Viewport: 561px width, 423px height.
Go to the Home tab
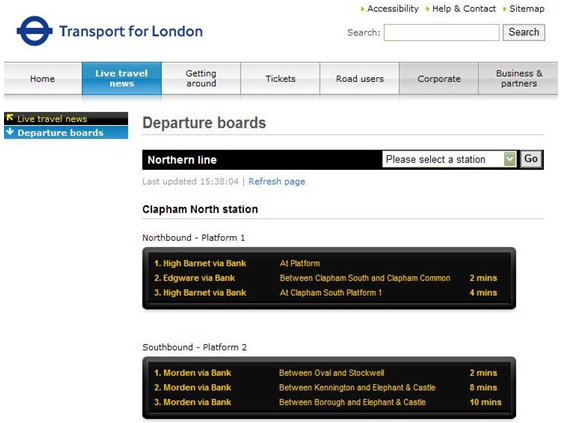pos(43,78)
